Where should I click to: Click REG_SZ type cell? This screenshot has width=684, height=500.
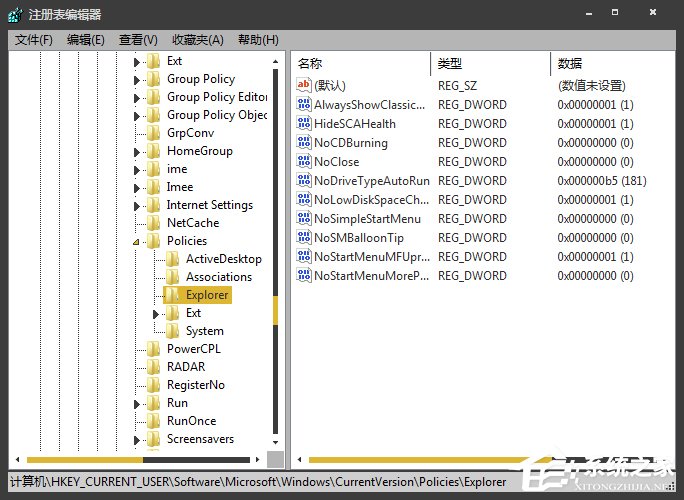click(457, 86)
